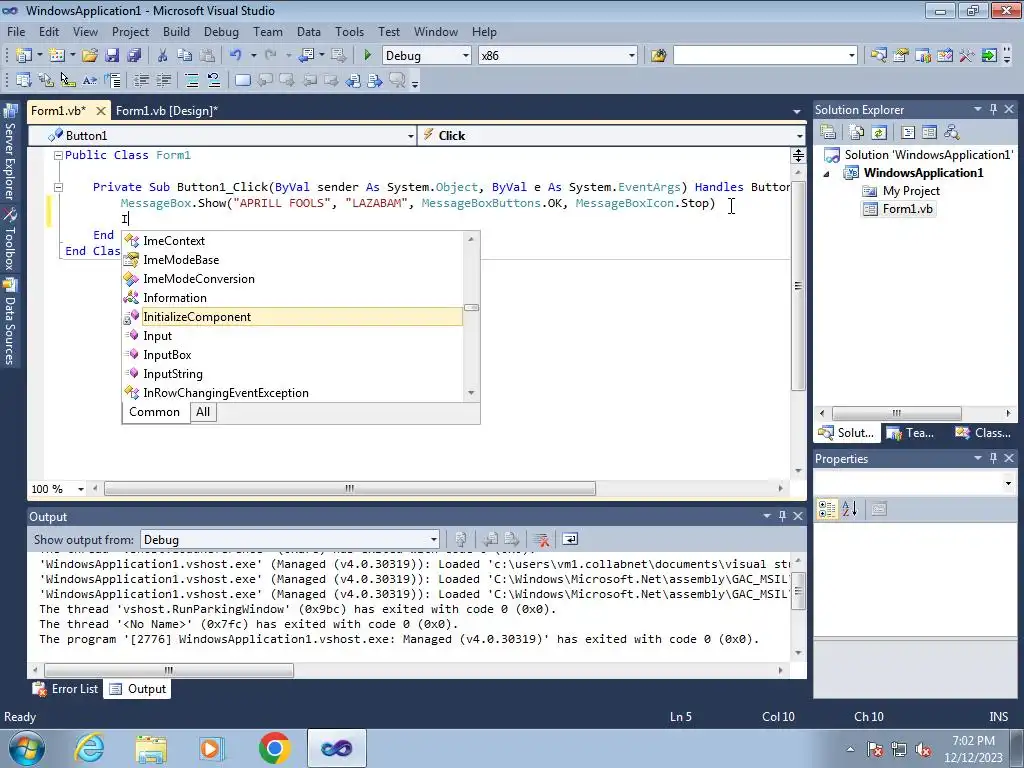This screenshot has height=768, width=1024.
Task: Click the Navigate Backward icon
Action: pos(306,56)
